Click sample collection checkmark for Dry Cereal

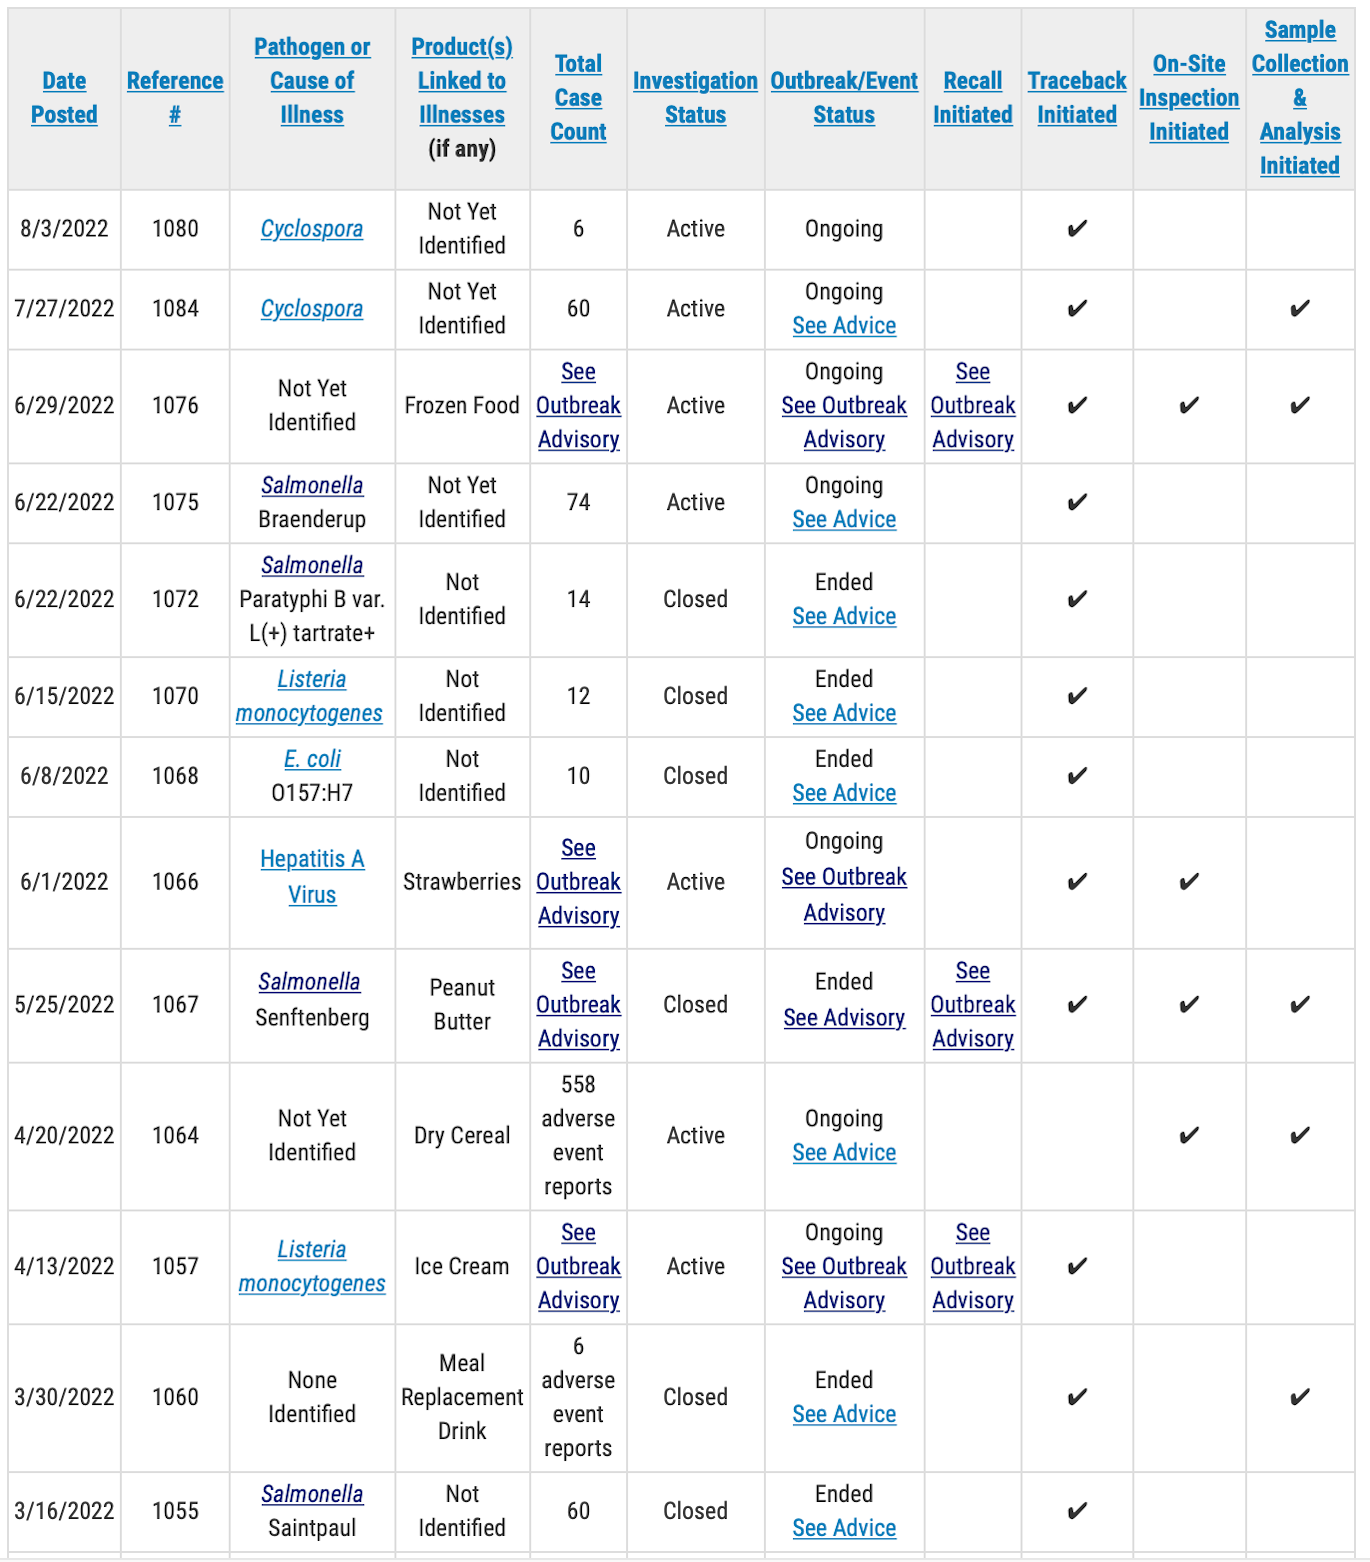pos(1299,1136)
